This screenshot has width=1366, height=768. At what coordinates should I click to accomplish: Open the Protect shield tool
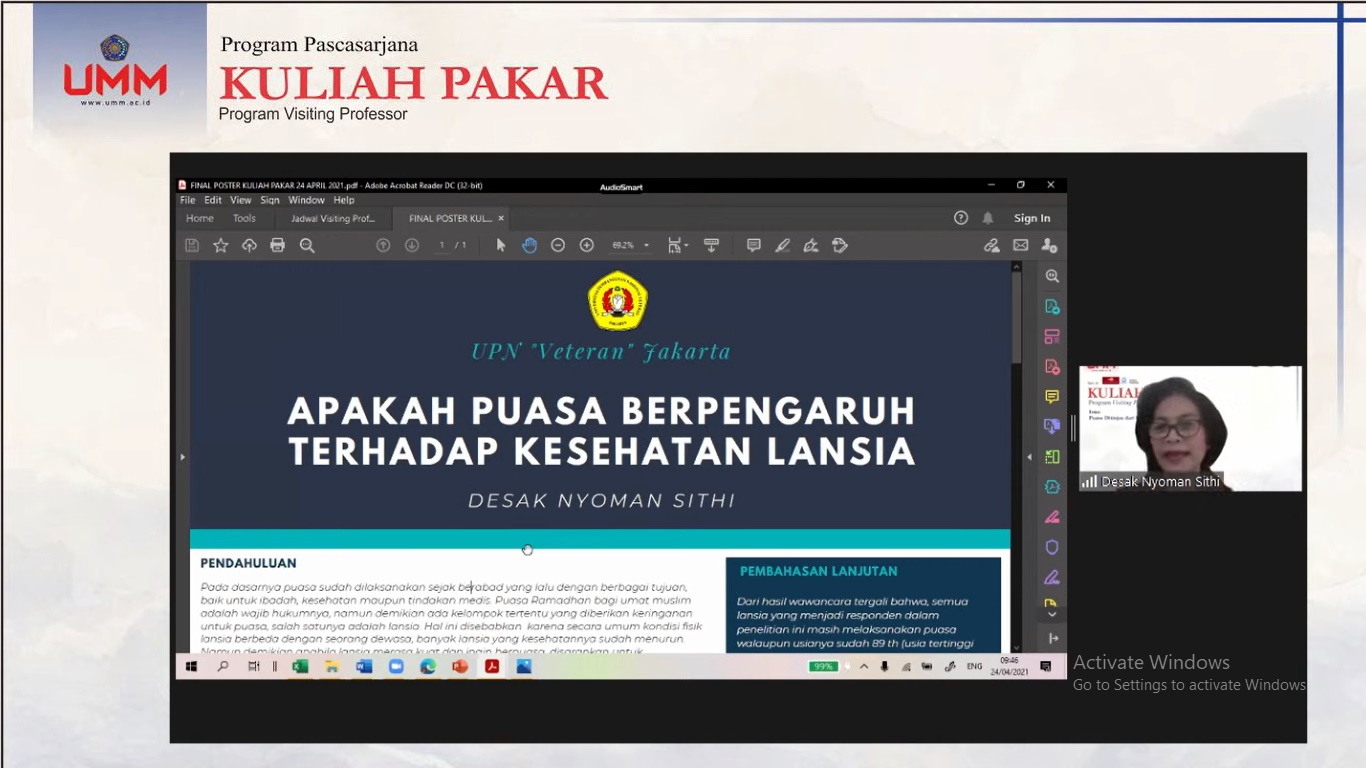[x=1051, y=547]
